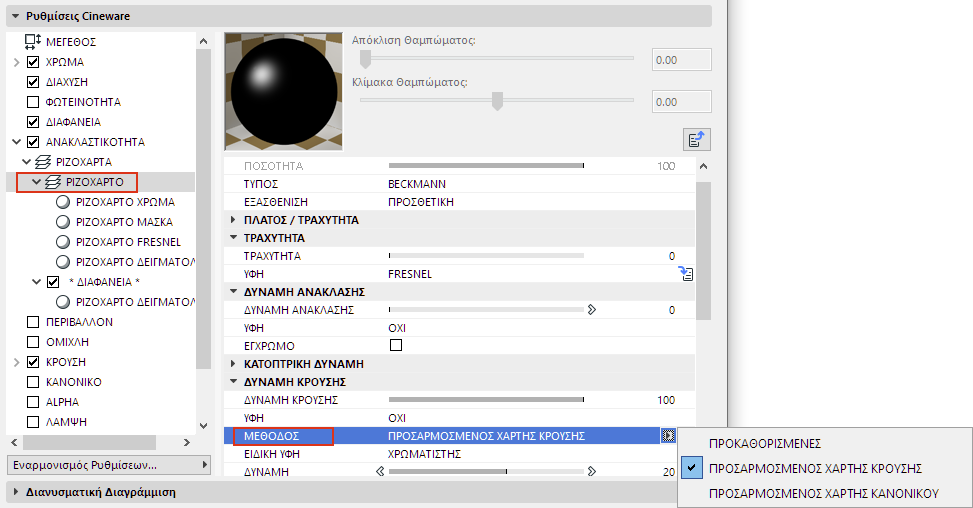Toggle the * ΔΙΑΦΑΝΕΙΑ * layer checkbox
Image resolution: width=973 pixels, height=508 pixels.
53,282
